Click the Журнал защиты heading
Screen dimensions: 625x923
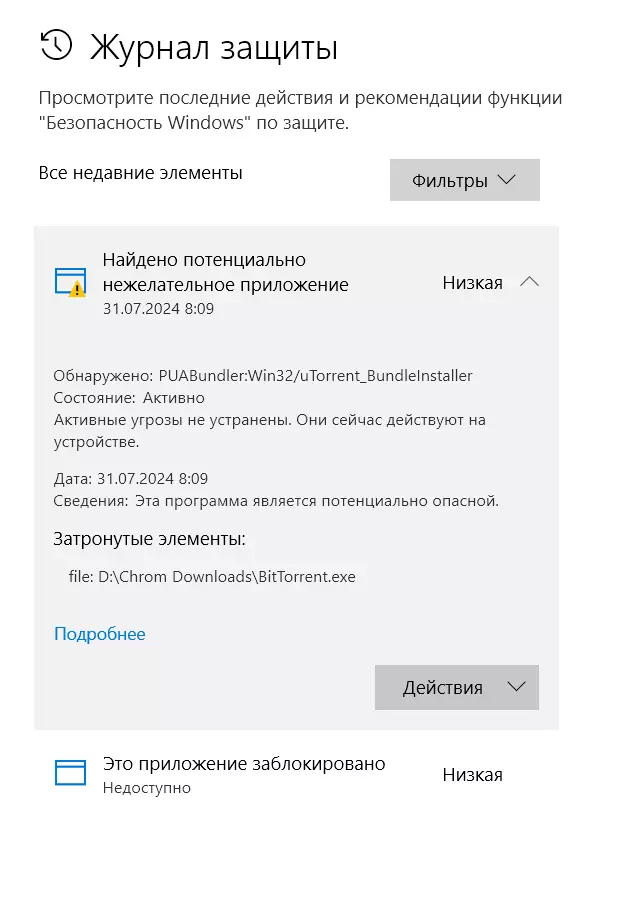214,48
